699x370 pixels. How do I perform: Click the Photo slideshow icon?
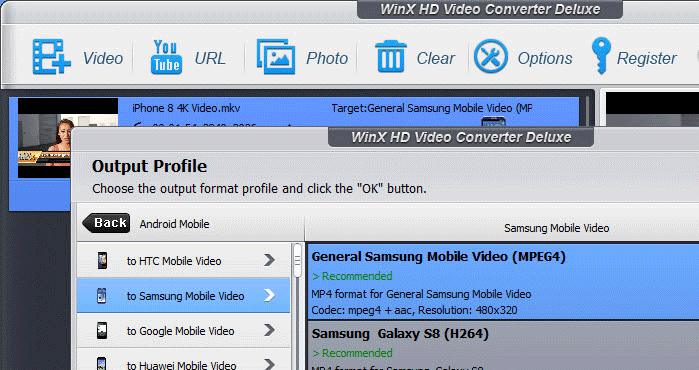coord(276,57)
